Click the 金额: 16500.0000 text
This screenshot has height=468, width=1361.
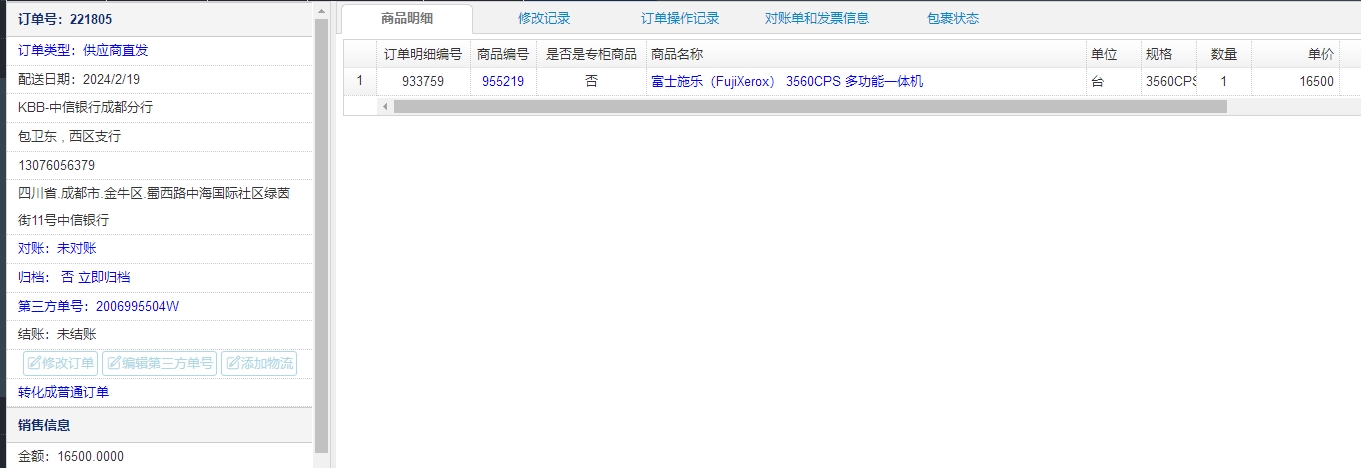point(71,456)
